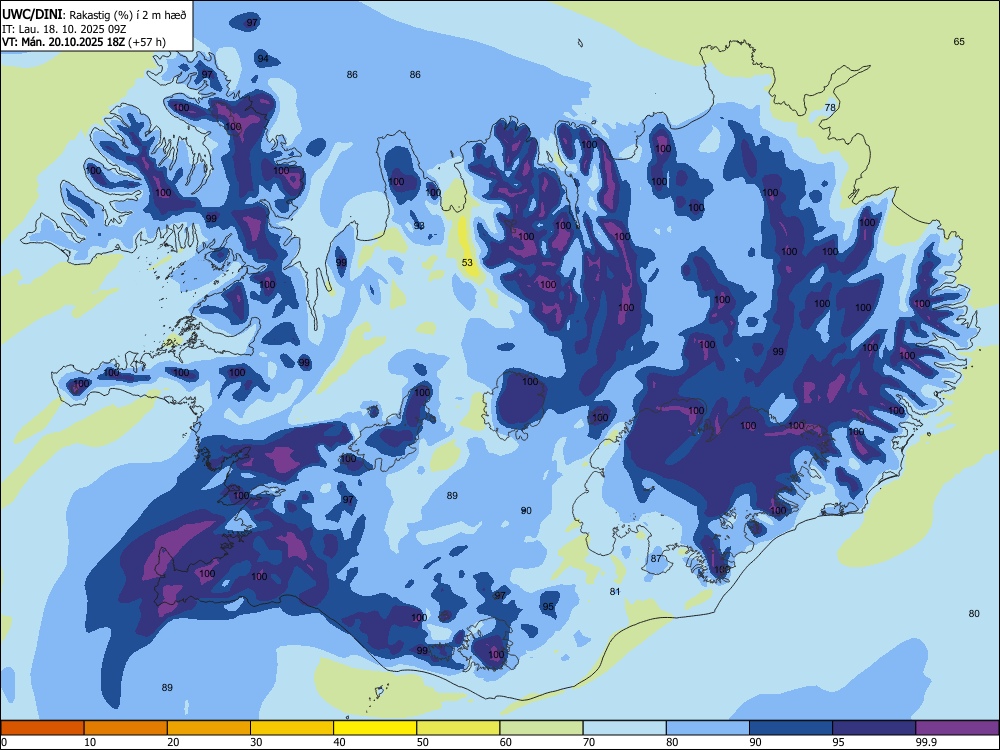1000x750 pixels.
Task: Select the '87' humidity value on the map
Action: coord(656,559)
